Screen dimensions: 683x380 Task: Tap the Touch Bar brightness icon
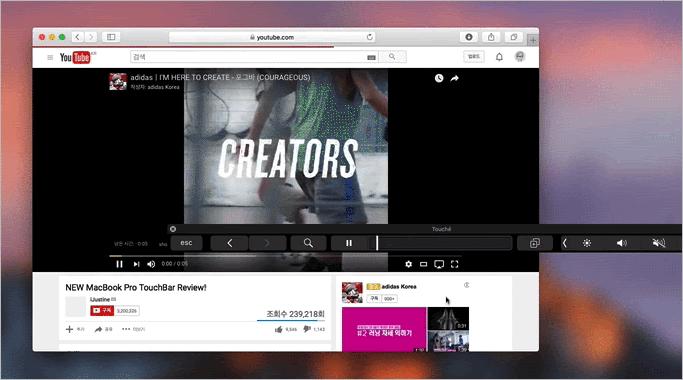click(587, 243)
